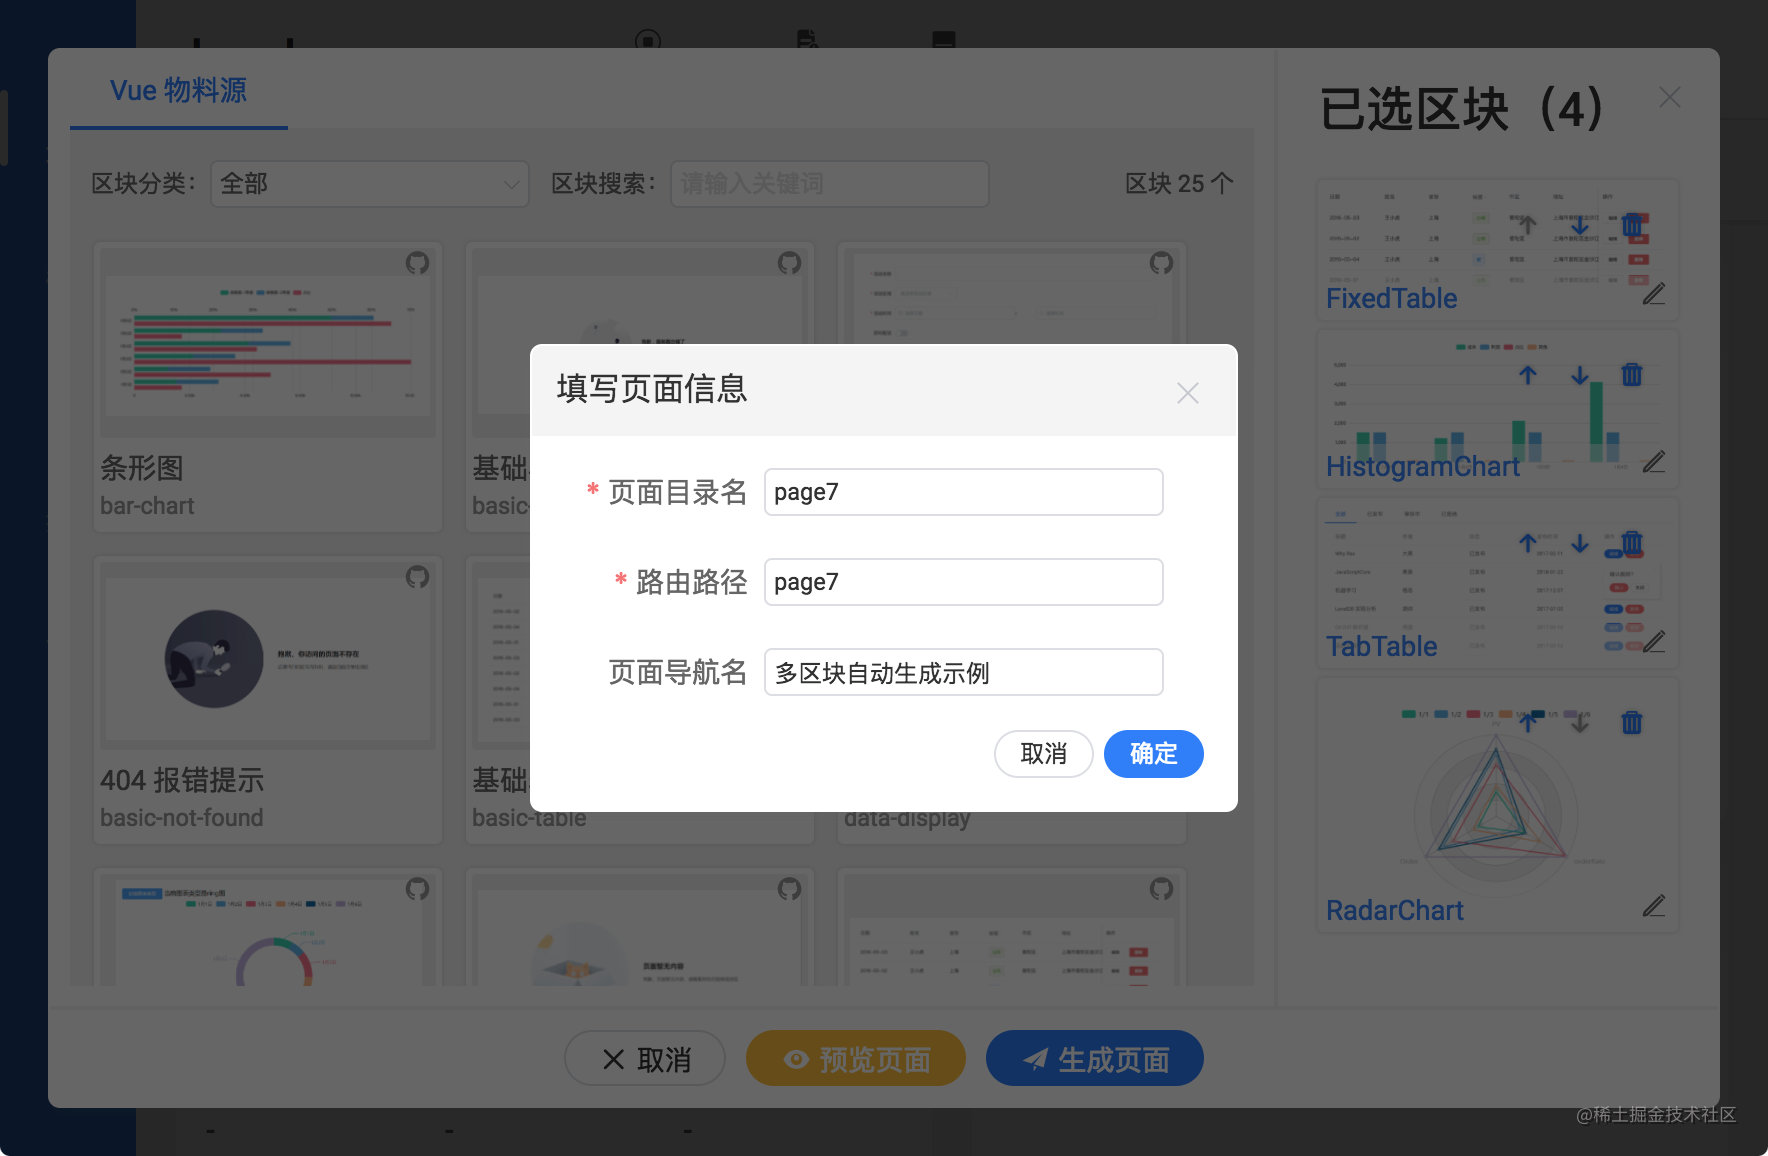This screenshot has width=1768, height=1156.
Task: Close the 填写页面信息 dialog
Action: (1187, 393)
